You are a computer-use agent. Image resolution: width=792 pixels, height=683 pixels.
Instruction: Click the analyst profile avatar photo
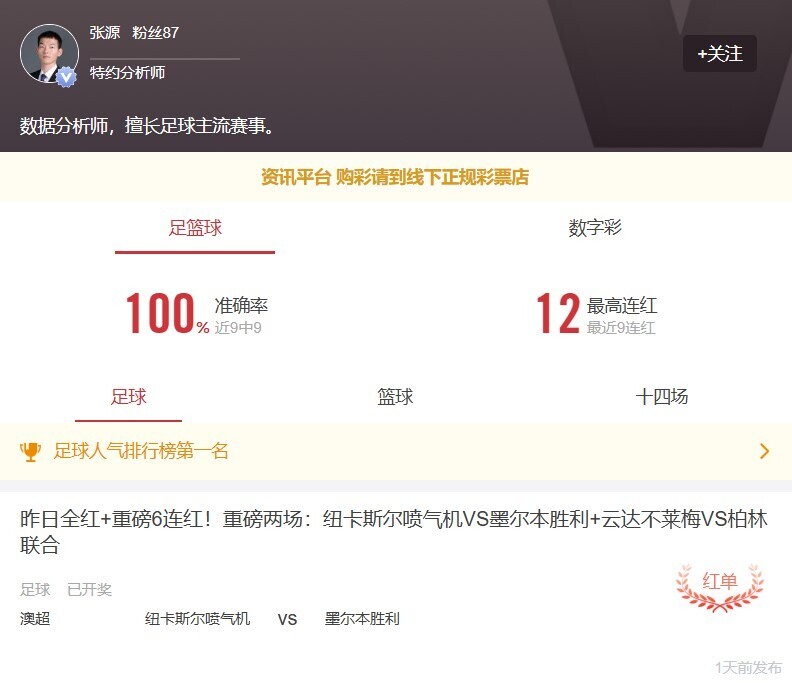coord(49,54)
